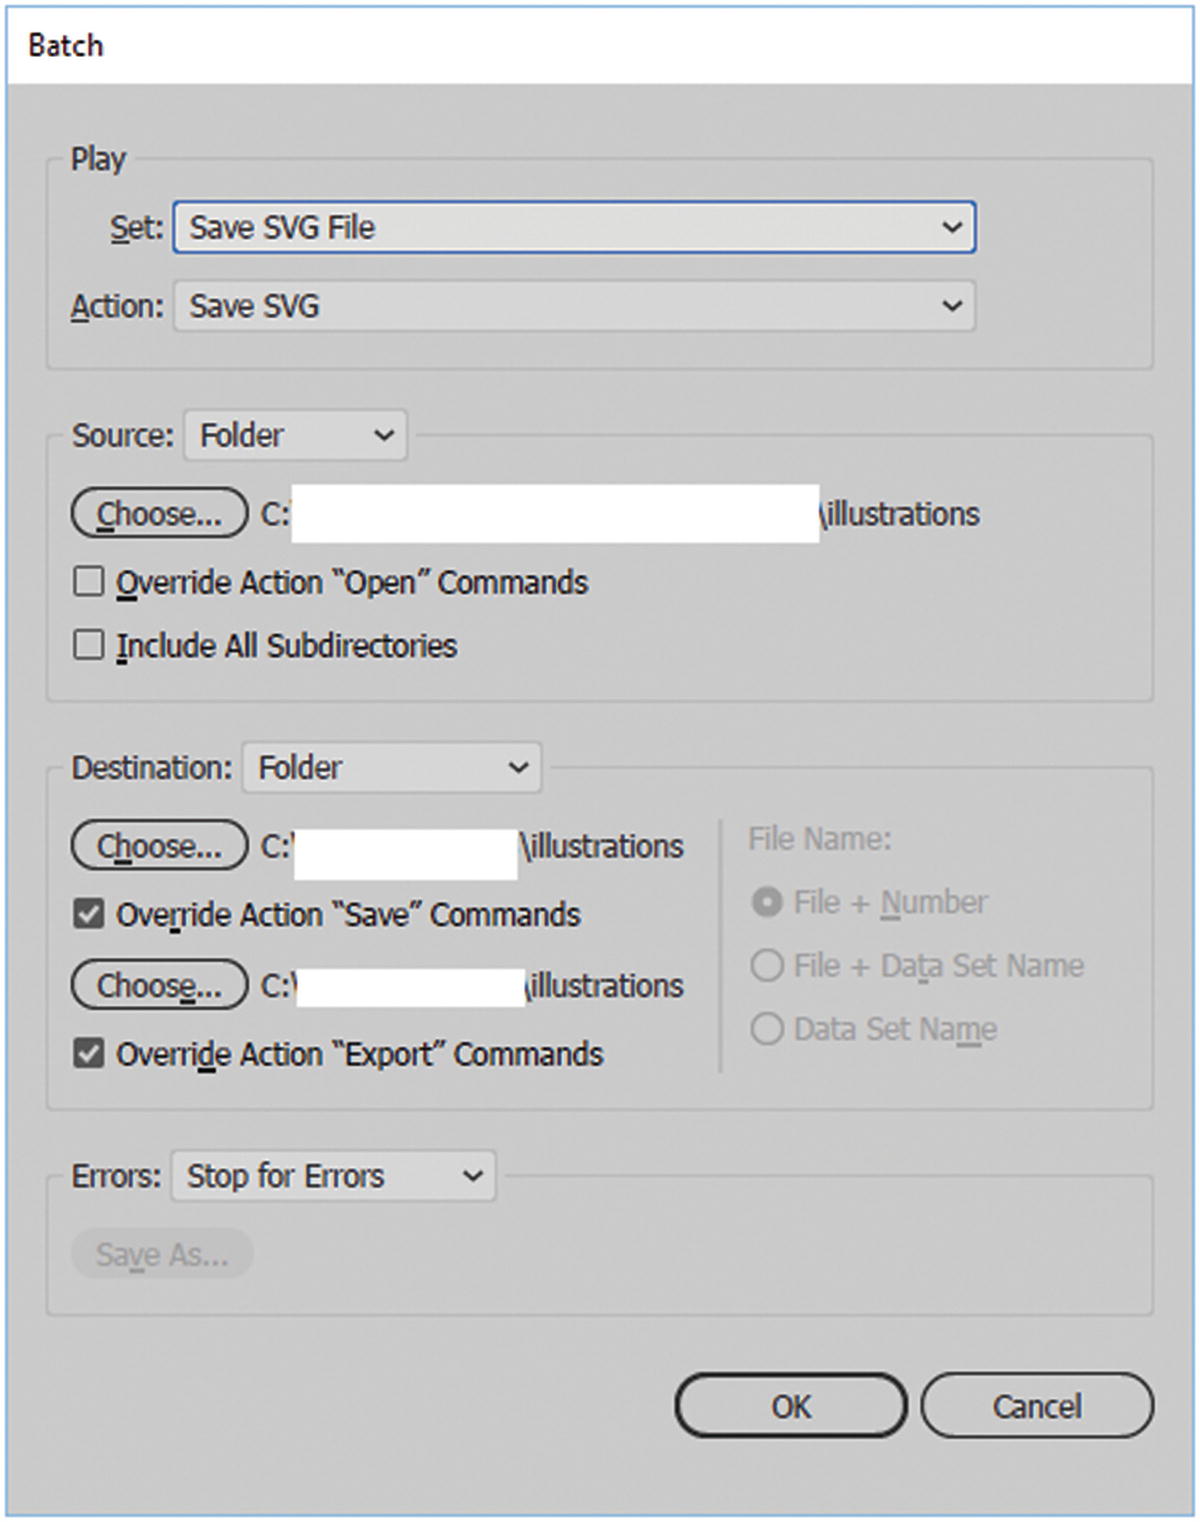Select File + Data Set Name option
Screen dimensions: 1200x1522
[x=767, y=966]
